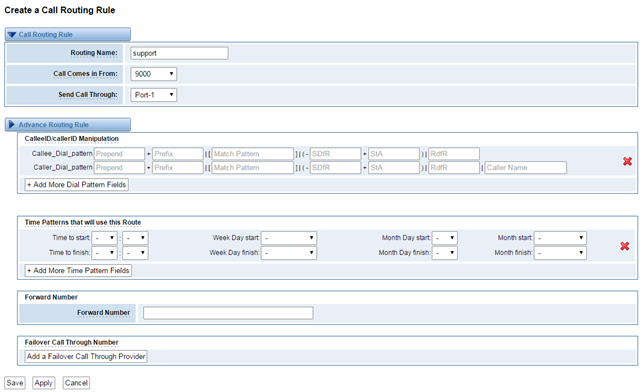Click the Routing Name label
643x392 pixels.
(94, 53)
